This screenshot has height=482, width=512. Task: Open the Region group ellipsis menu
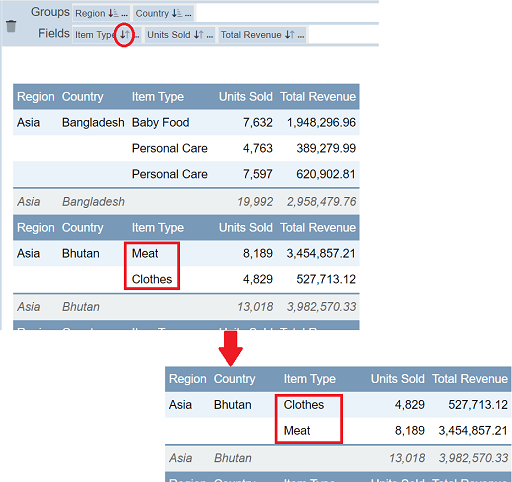[124, 15]
